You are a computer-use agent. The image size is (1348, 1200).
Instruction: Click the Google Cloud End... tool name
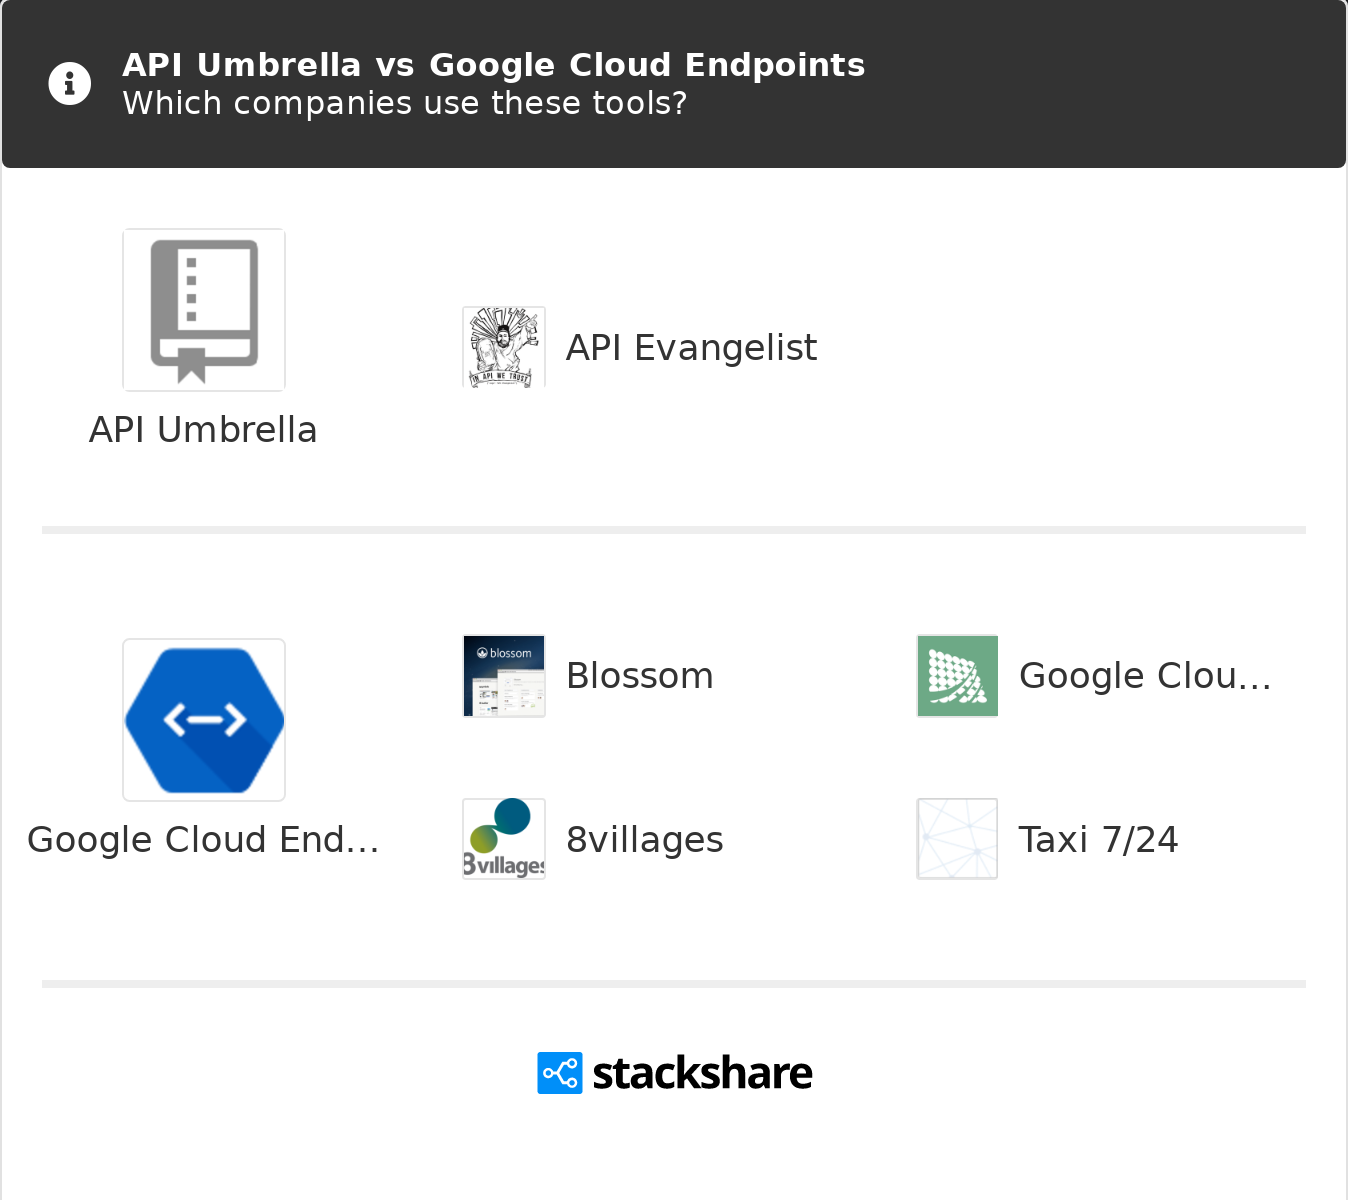coord(203,840)
